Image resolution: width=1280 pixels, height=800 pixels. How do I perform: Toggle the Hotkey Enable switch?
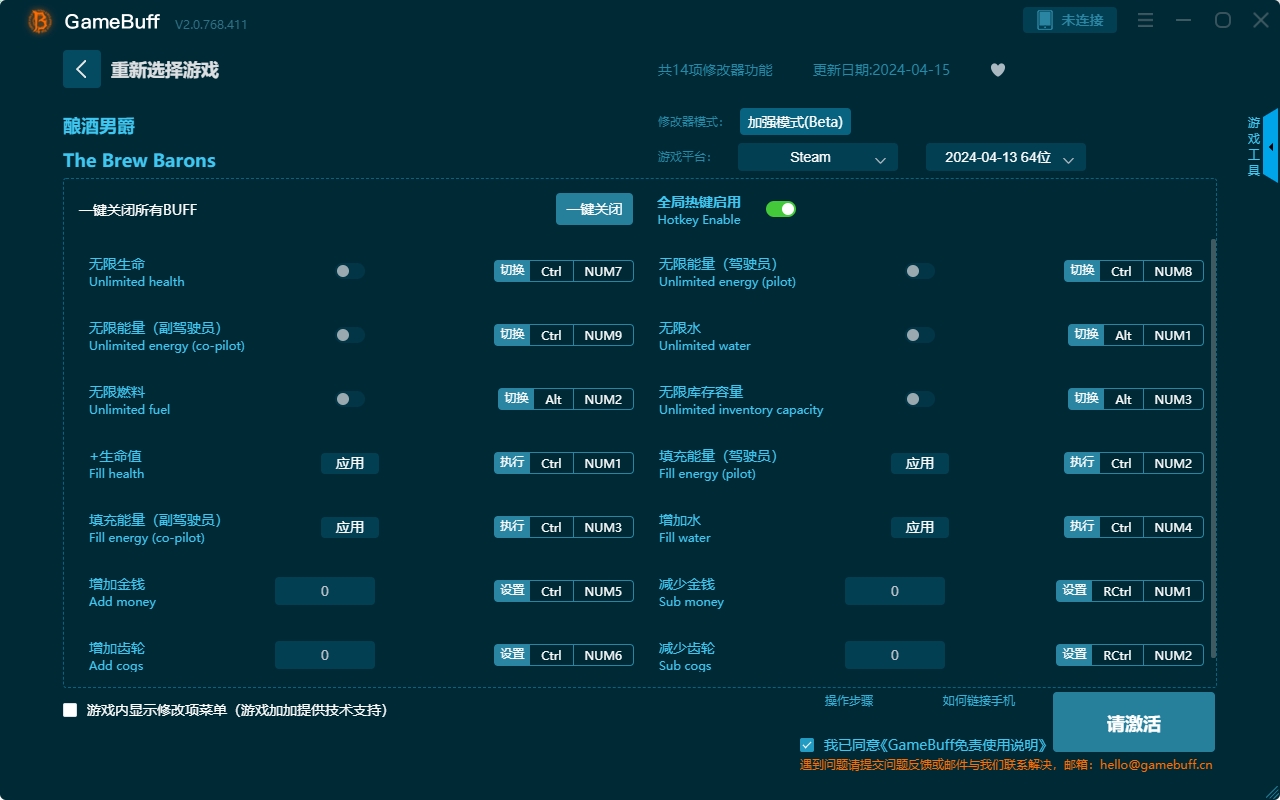coord(781,209)
